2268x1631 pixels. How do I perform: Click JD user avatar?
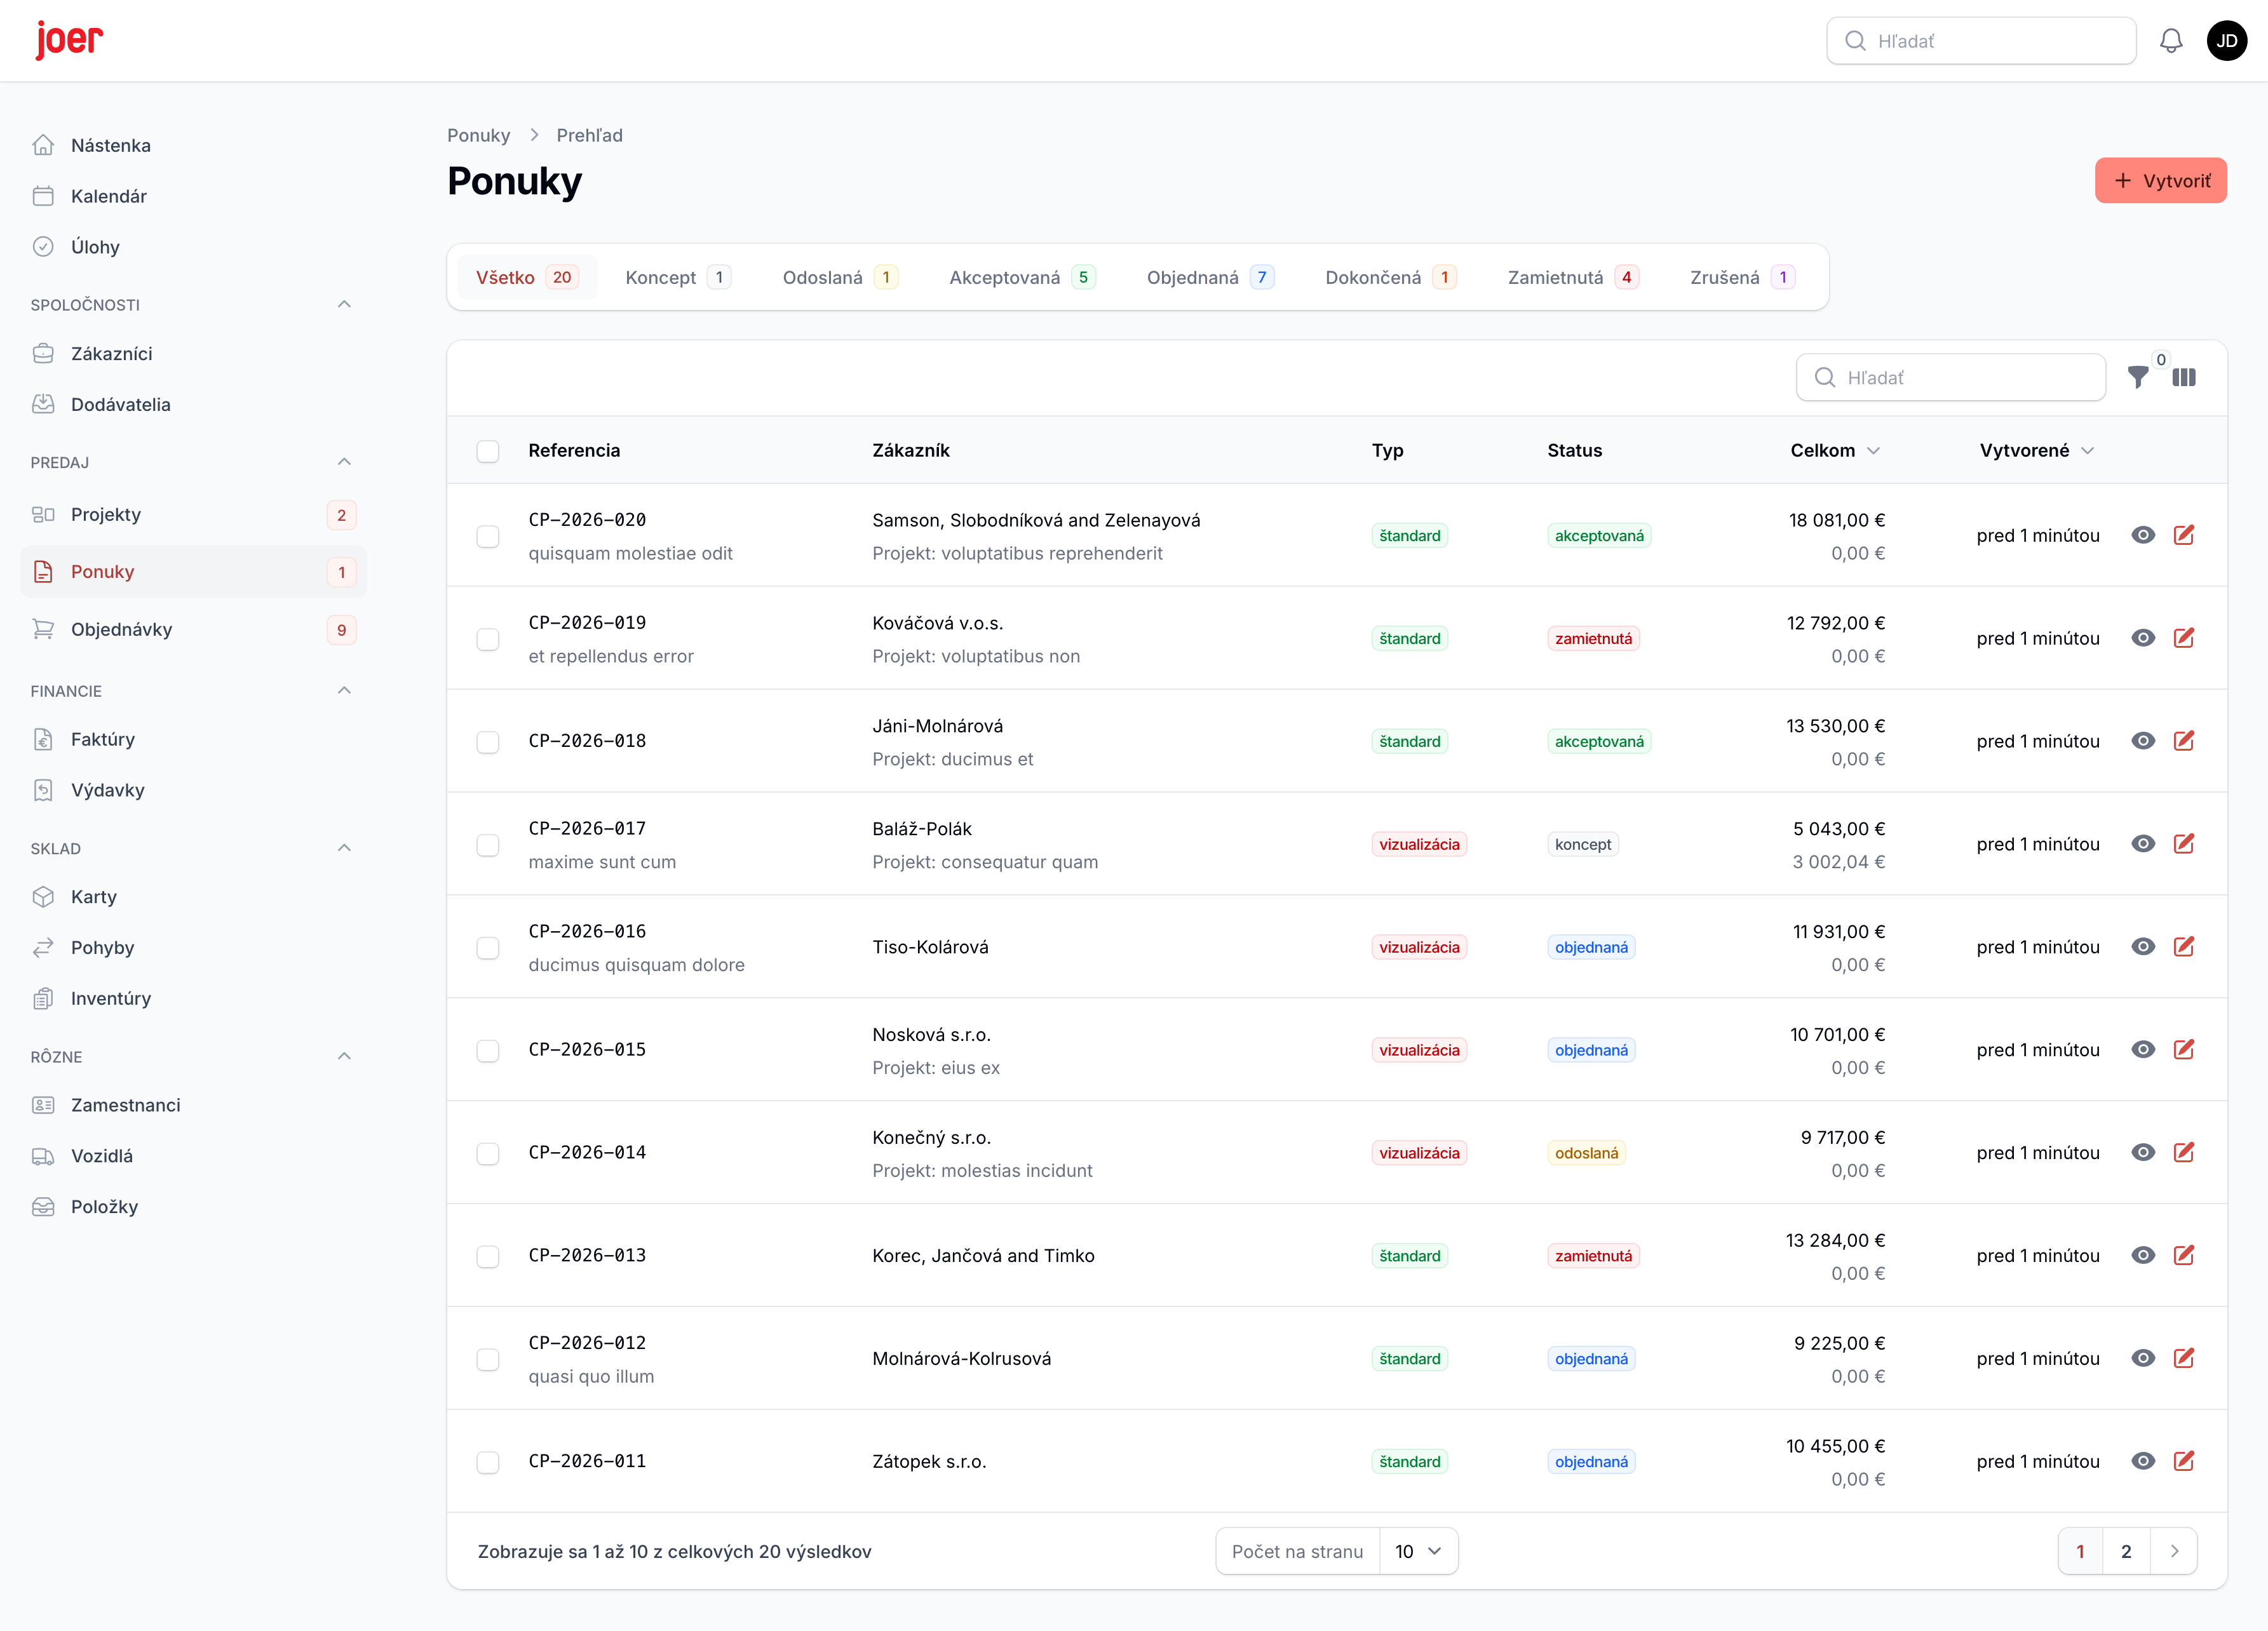point(2226,41)
